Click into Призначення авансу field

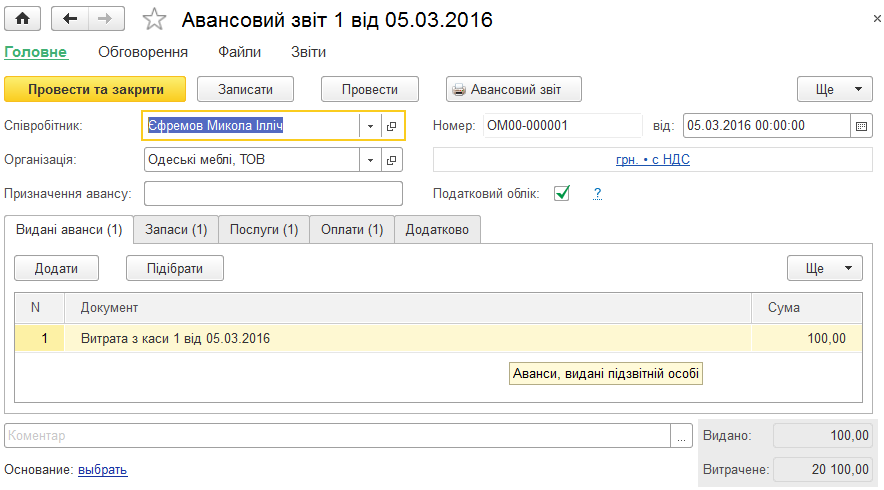click(273, 193)
